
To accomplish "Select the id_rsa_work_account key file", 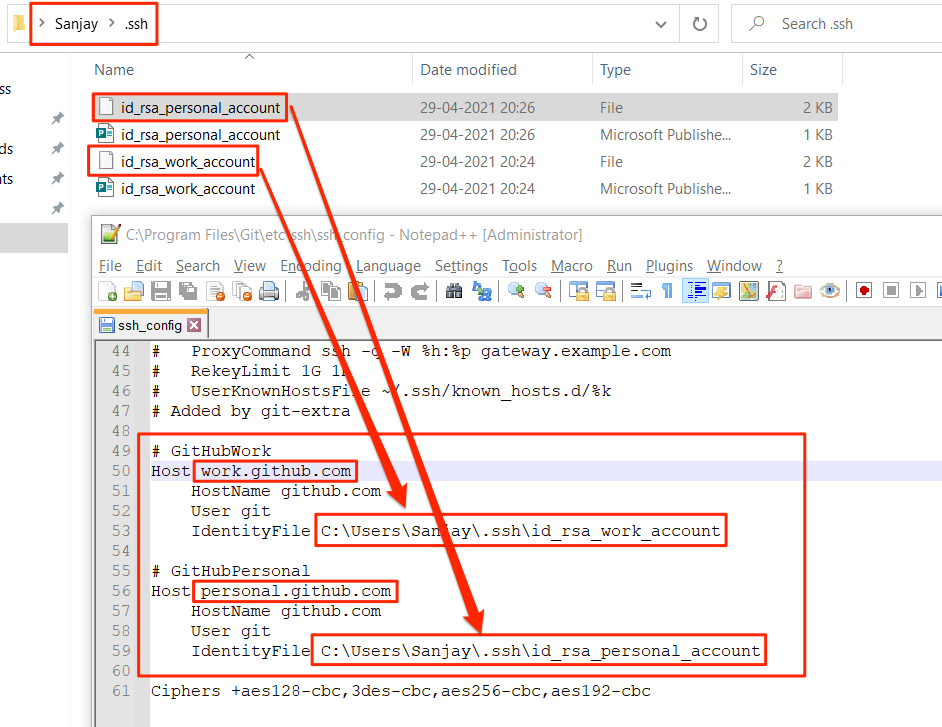I will 188,162.
